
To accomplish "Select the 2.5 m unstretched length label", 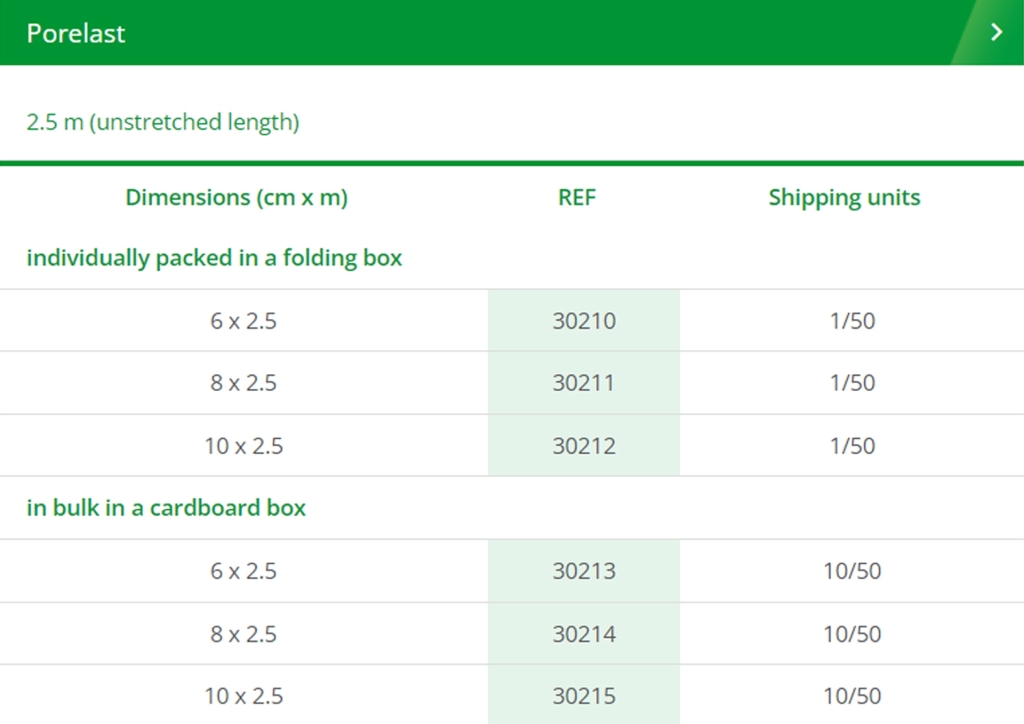I will 163,122.
